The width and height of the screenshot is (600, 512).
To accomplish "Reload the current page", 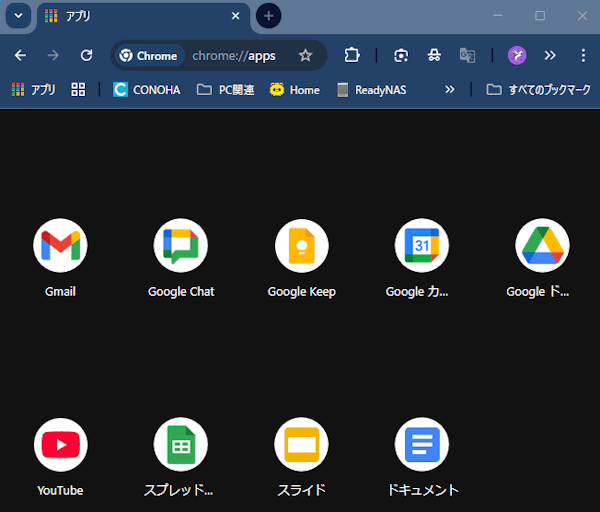I will coord(86,55).
